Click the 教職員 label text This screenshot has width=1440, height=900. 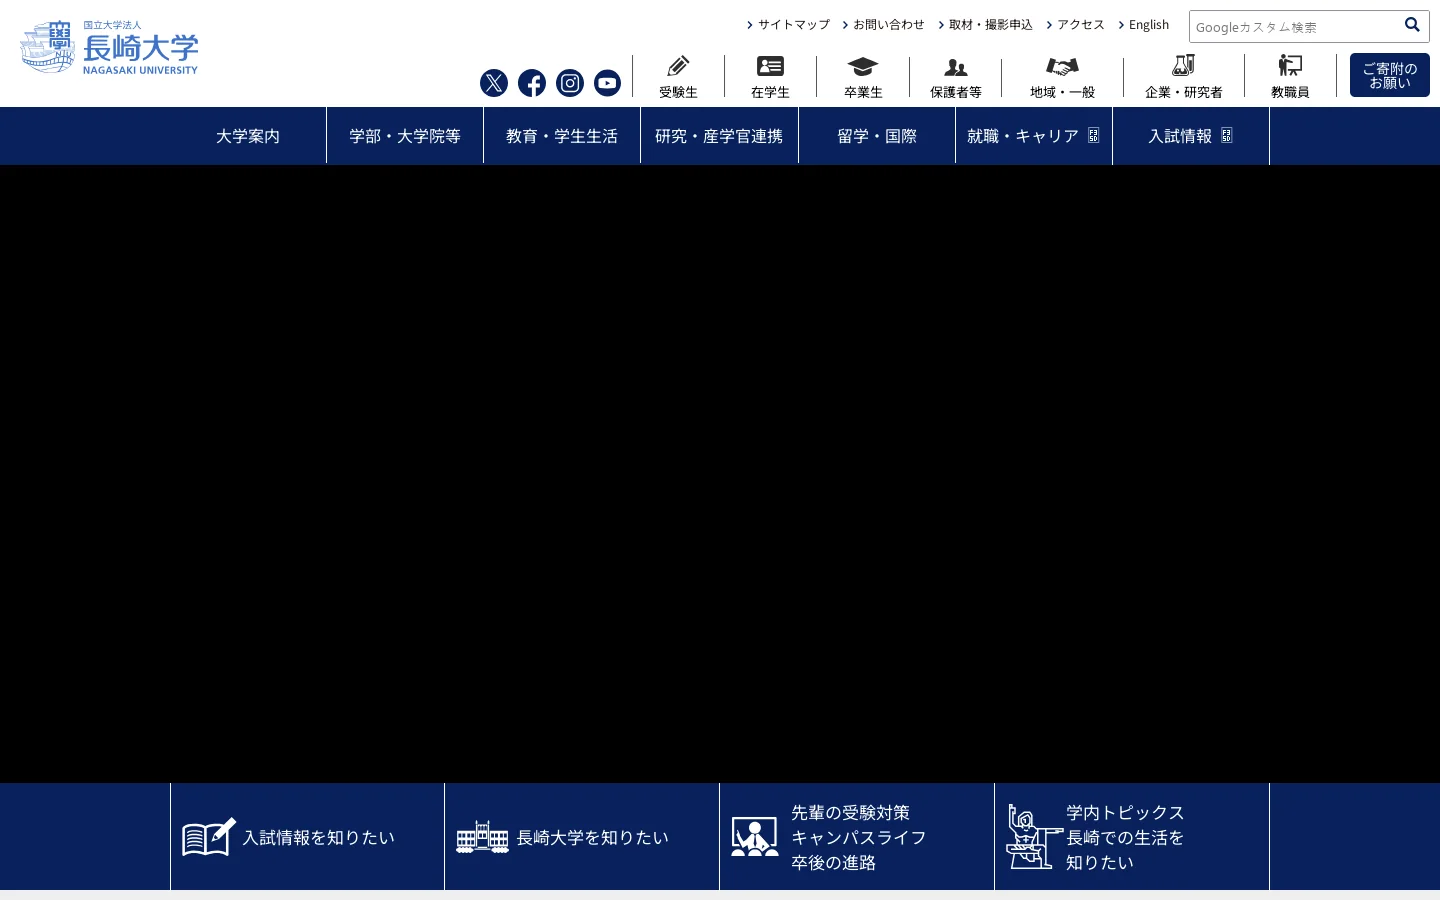(x=1290, y=92)
